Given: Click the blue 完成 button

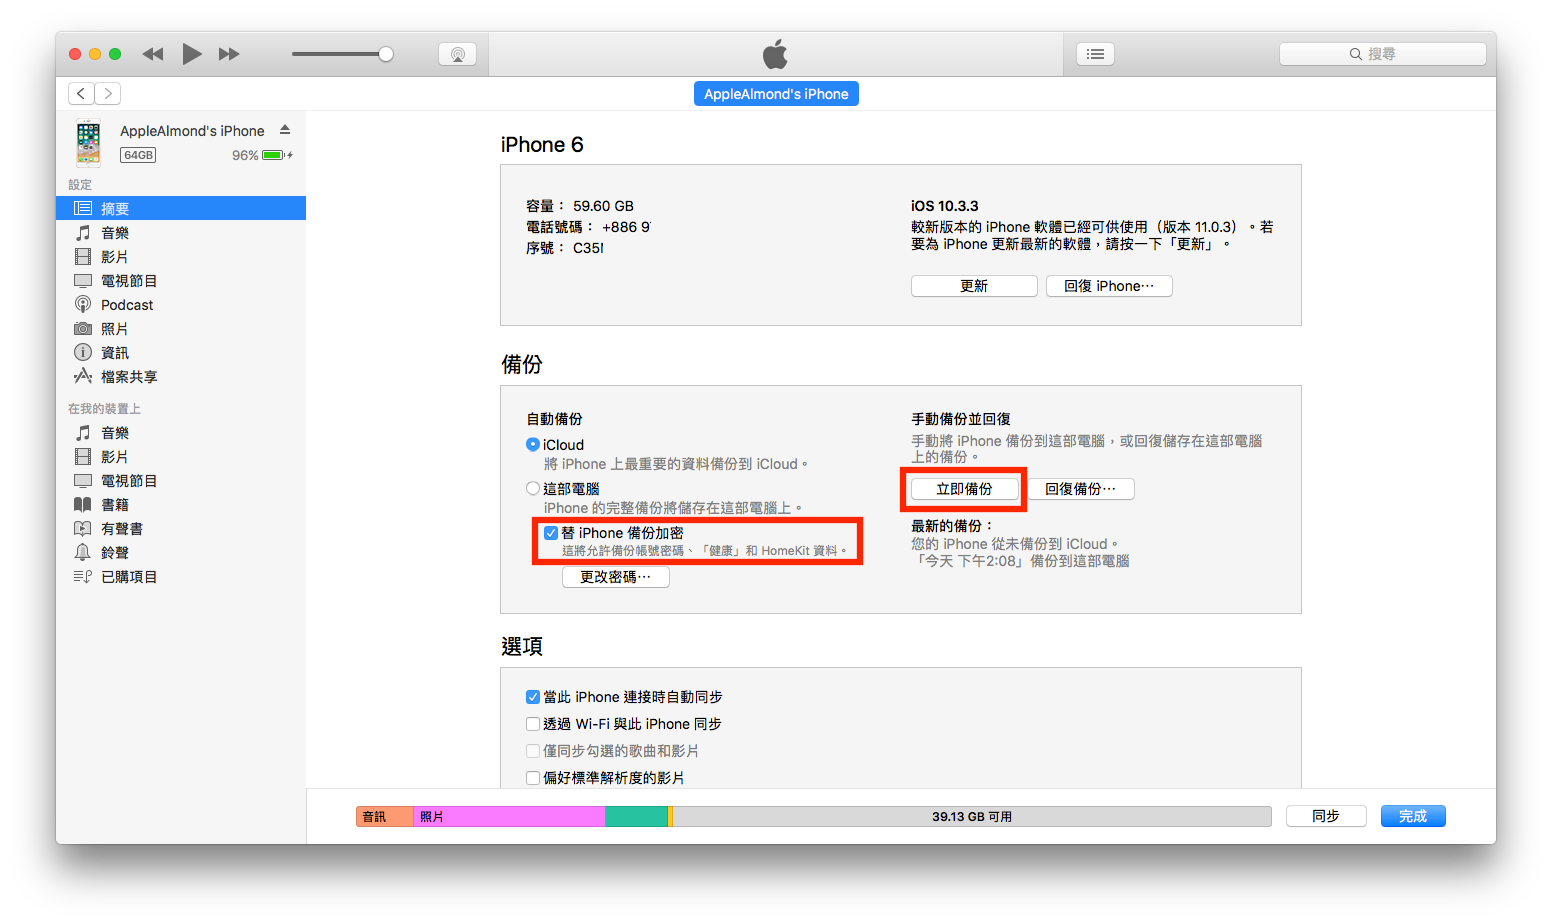Looking at the screenshot, I should (1413, 816).
